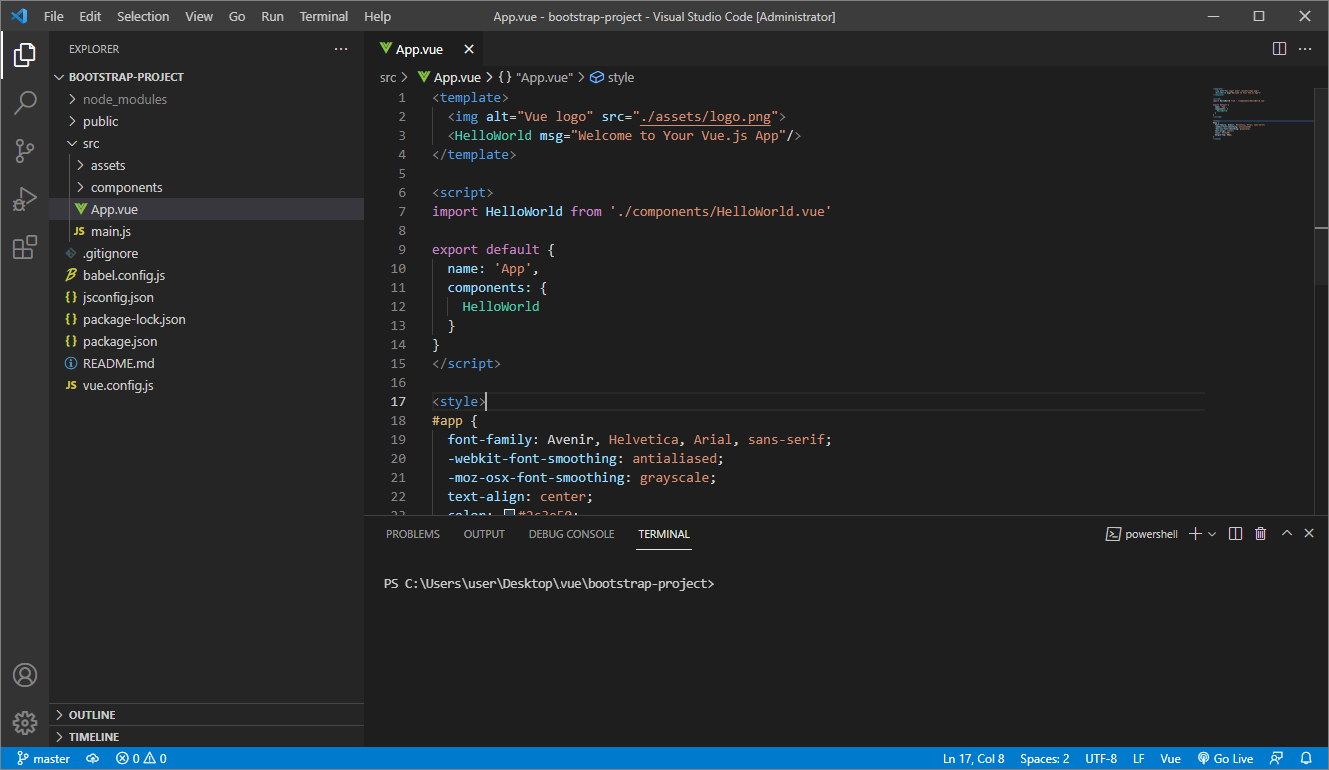Click the master branch status item

(43, 759)
